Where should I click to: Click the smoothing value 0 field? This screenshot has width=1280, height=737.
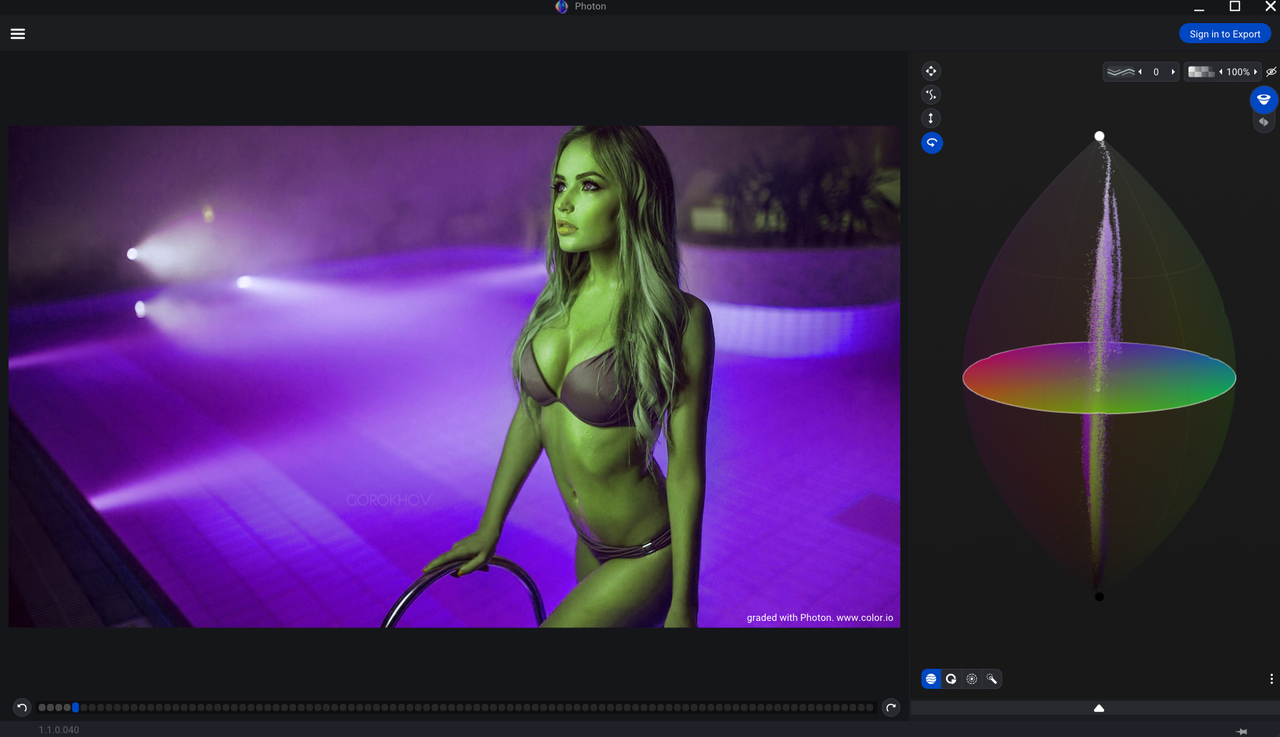[x=1157, y=72]
